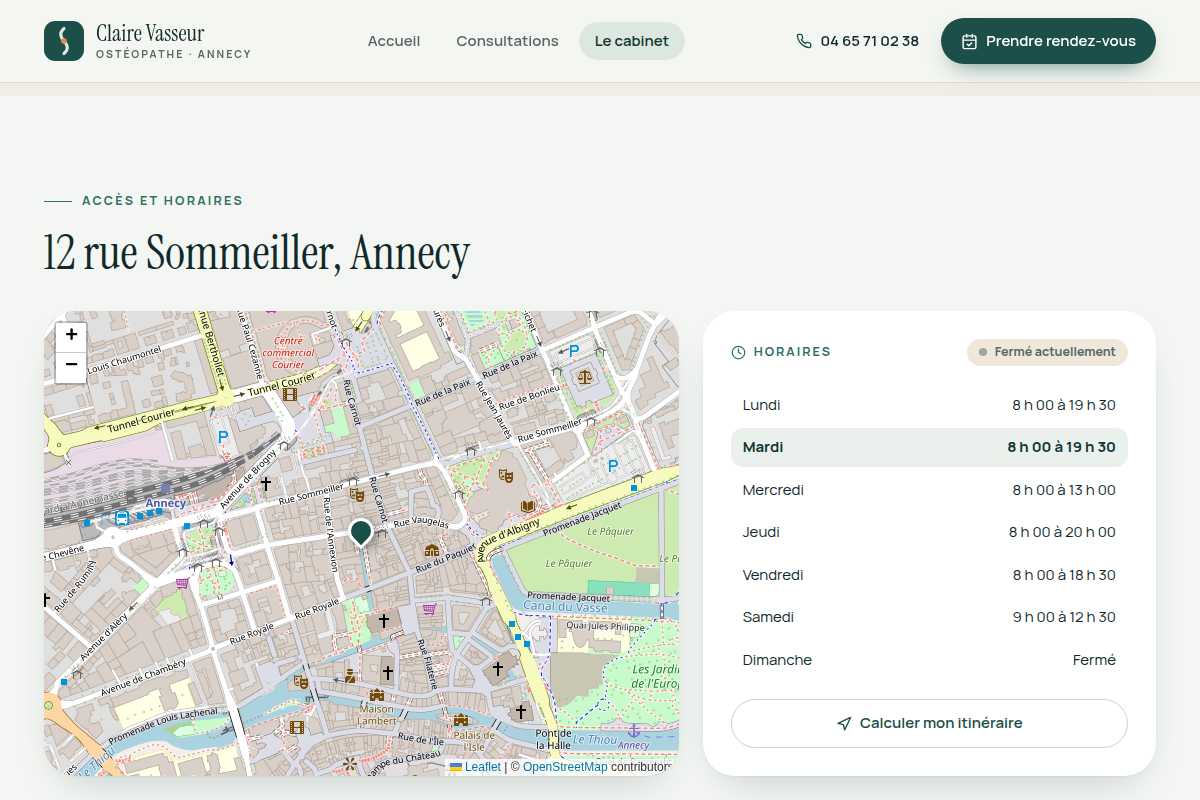Open the Leaflet attribution link
Viewport: 1200px width, 800px height.
pos(475,767)
